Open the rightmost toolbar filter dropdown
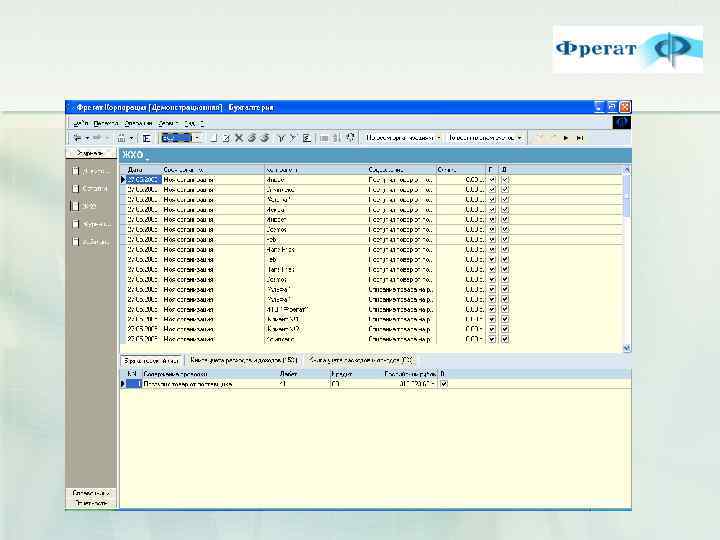 point(520,138)
